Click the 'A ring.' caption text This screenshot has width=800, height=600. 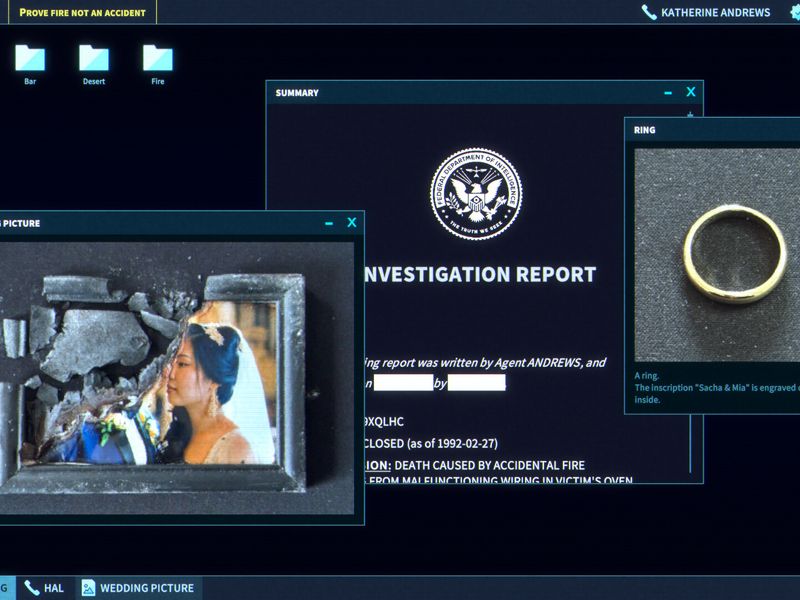pos(646,376)
